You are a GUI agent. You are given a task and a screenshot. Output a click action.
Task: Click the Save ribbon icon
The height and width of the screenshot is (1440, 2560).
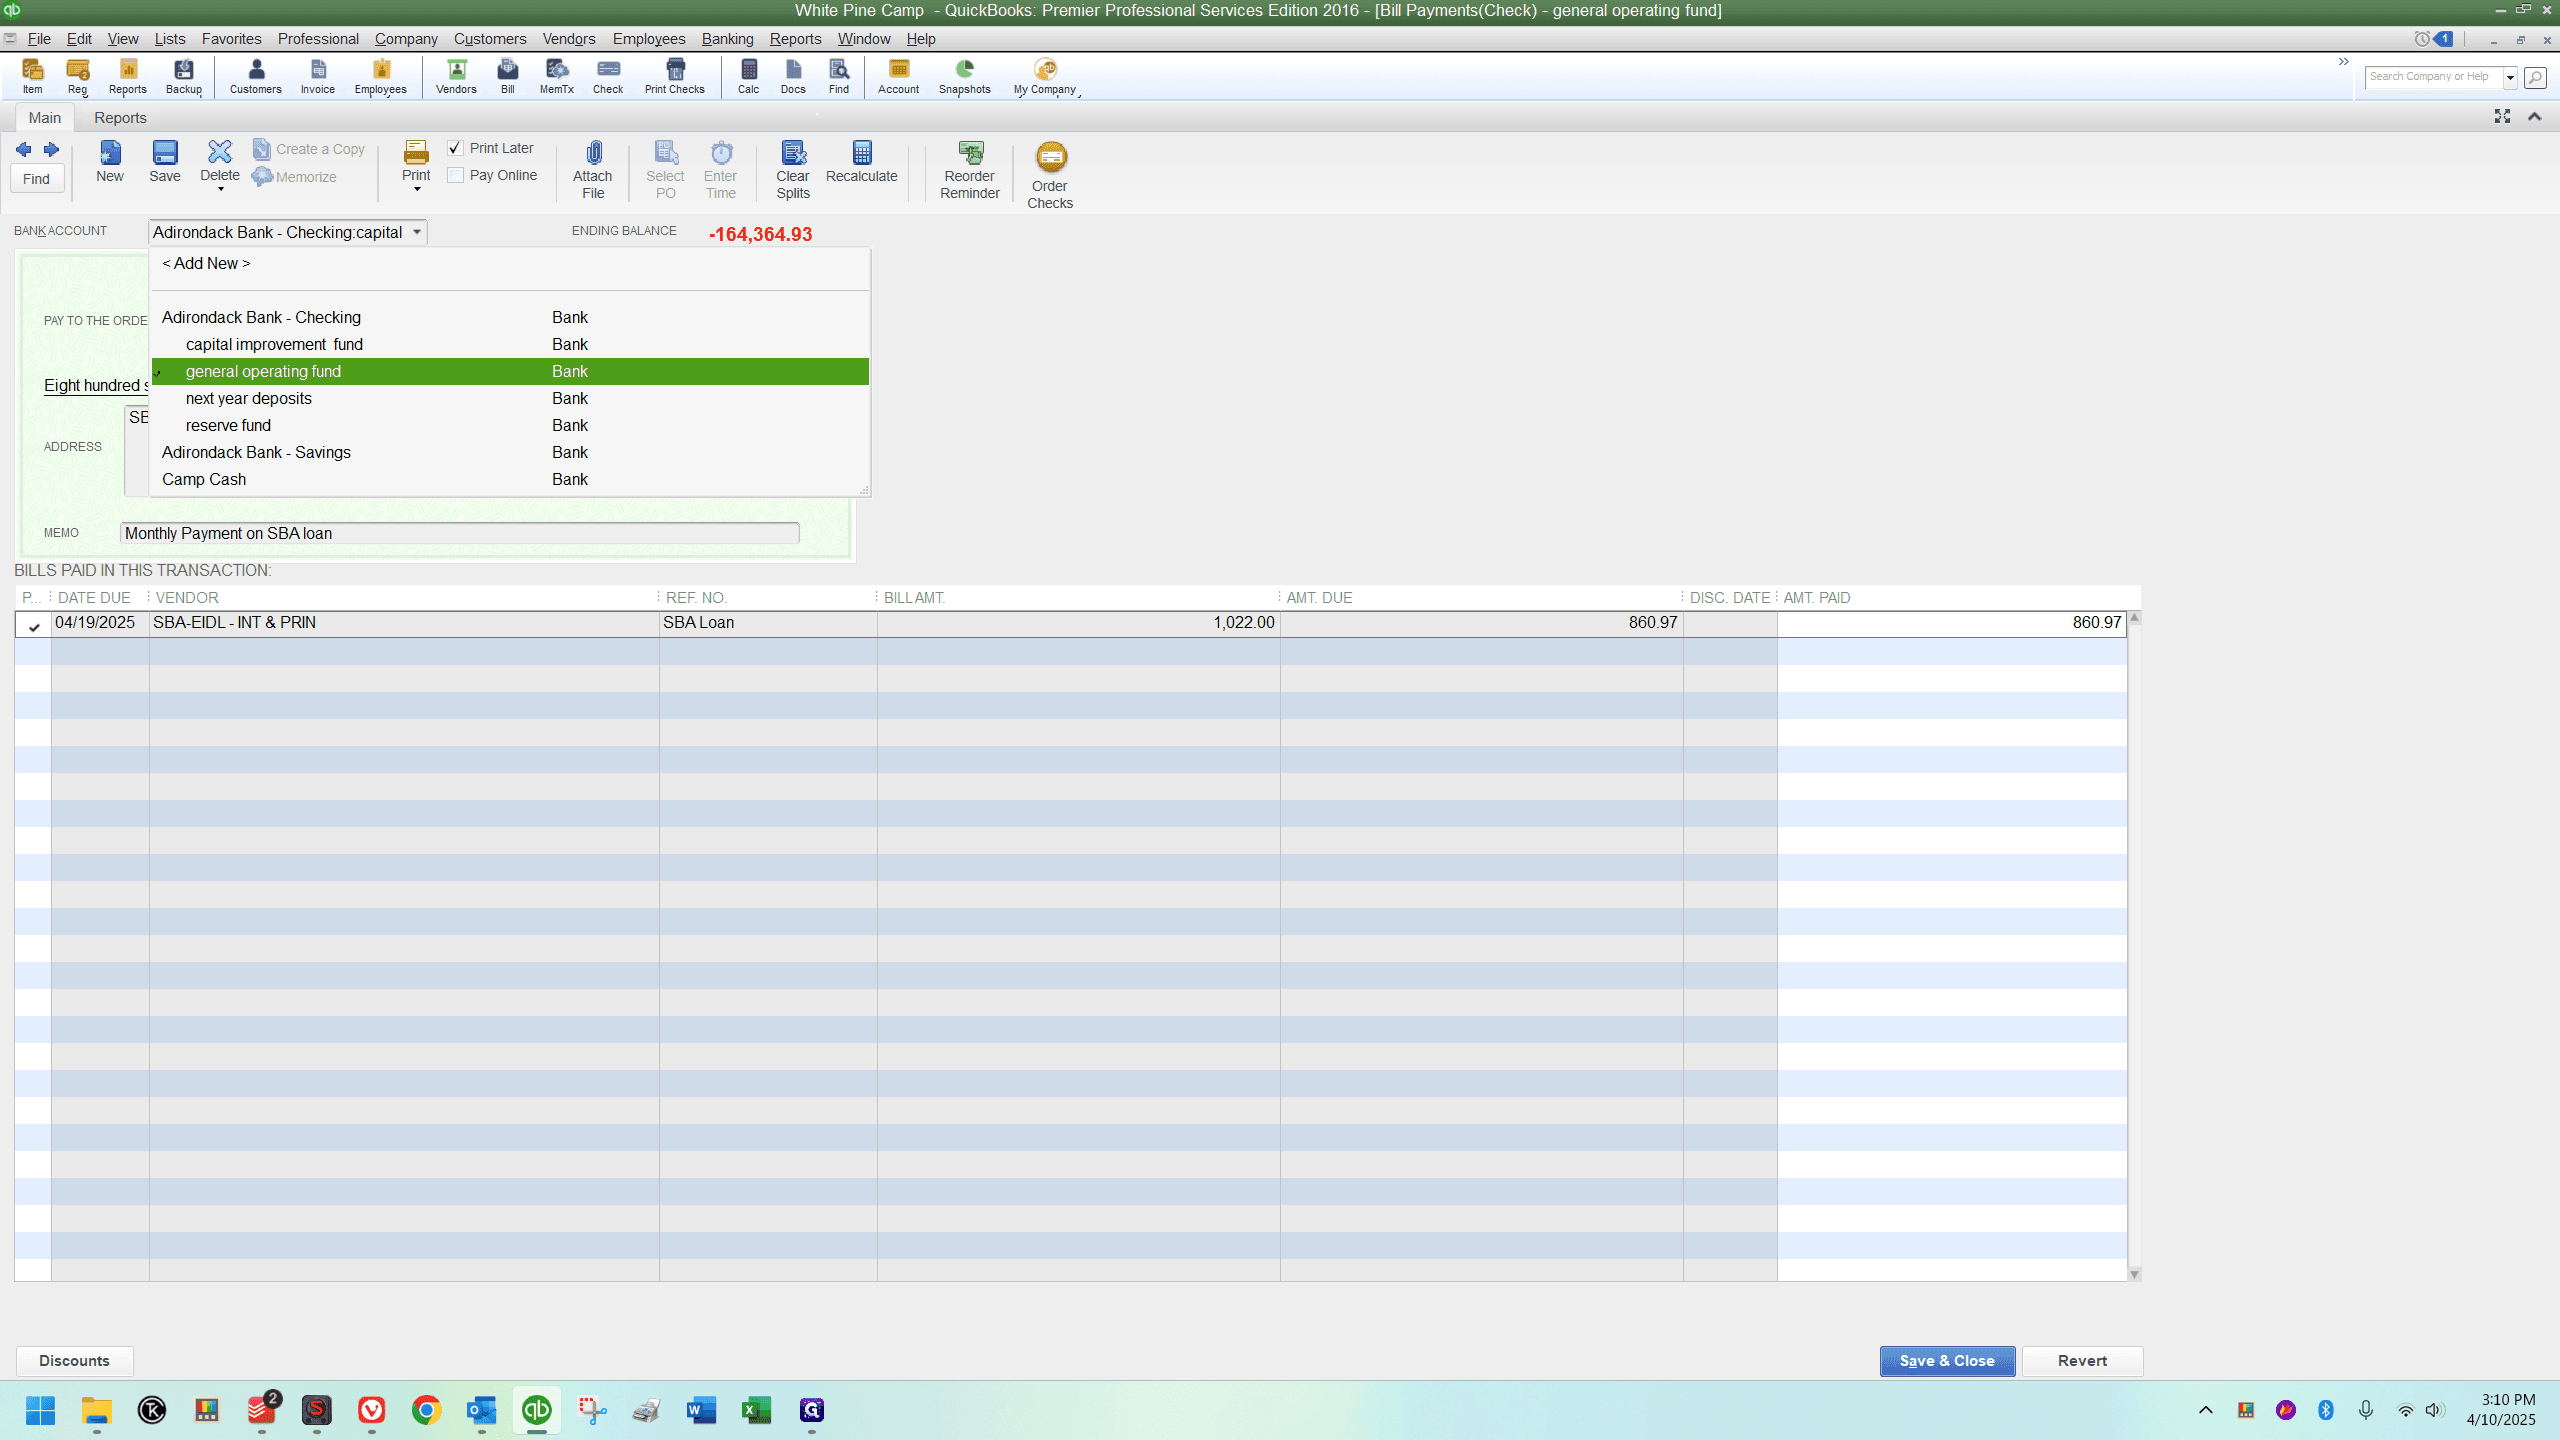pos(165,162)
